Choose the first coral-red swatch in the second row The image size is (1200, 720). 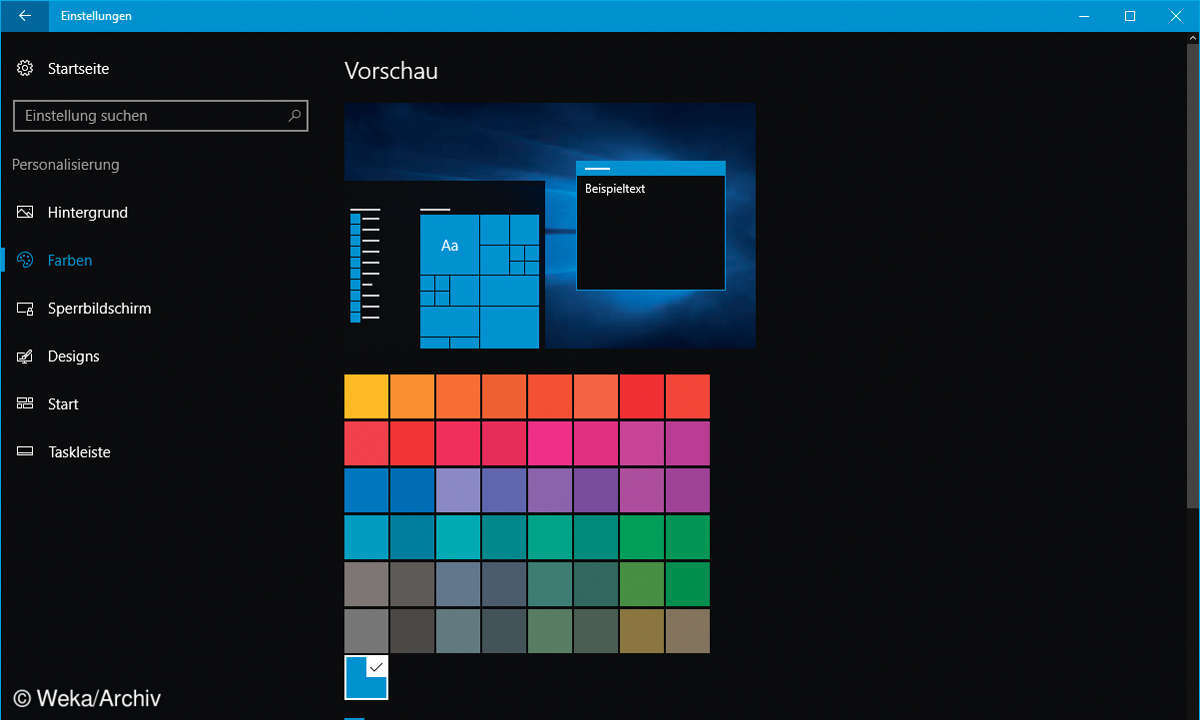coord(366,444)
